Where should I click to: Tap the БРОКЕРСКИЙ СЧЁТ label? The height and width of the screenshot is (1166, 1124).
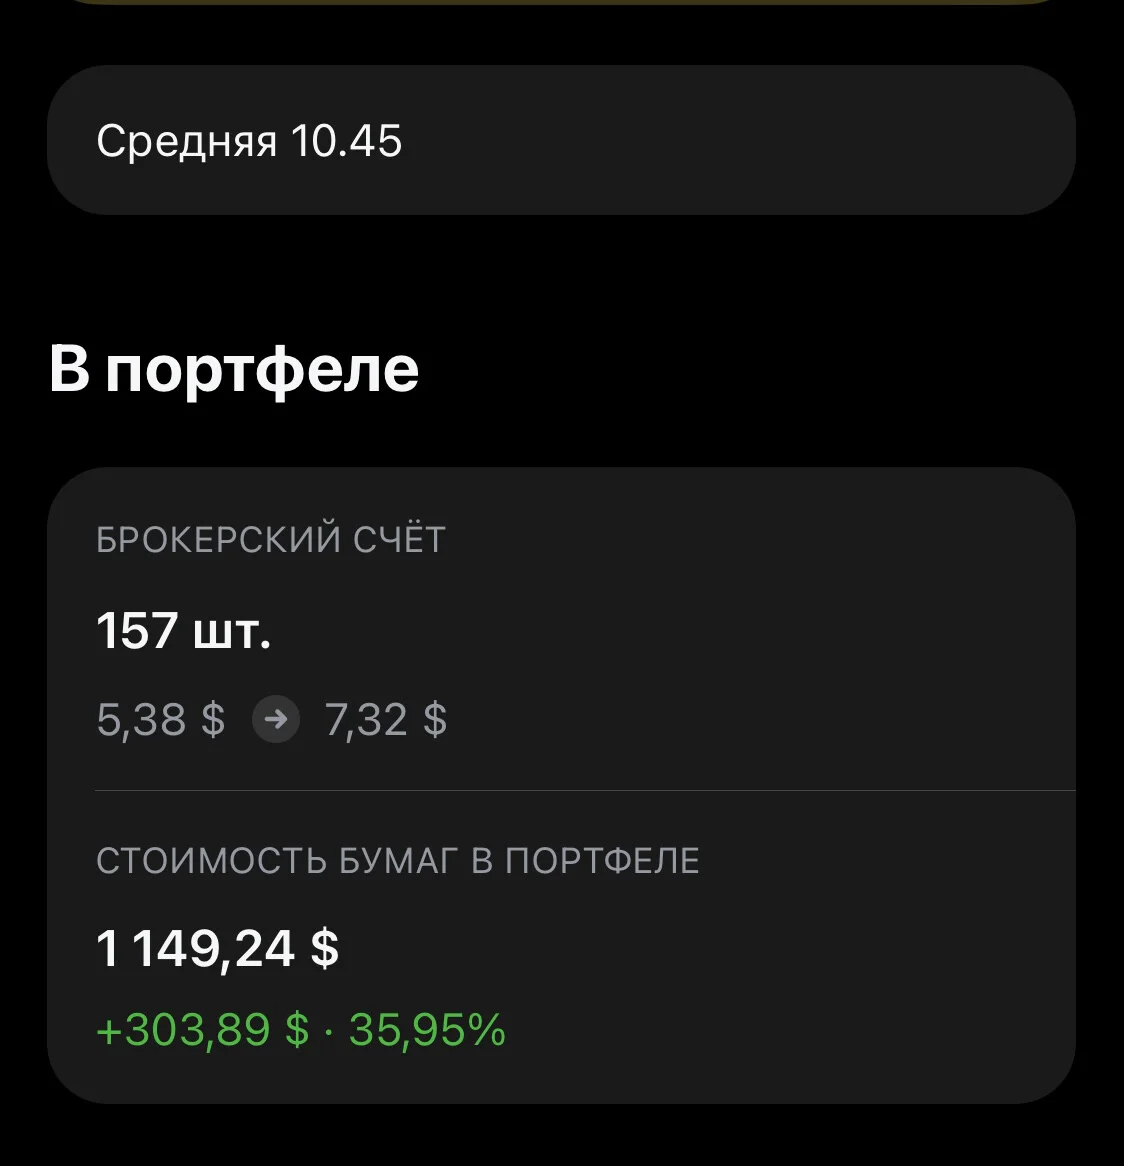pyautogui.click(x=271, y=539)
